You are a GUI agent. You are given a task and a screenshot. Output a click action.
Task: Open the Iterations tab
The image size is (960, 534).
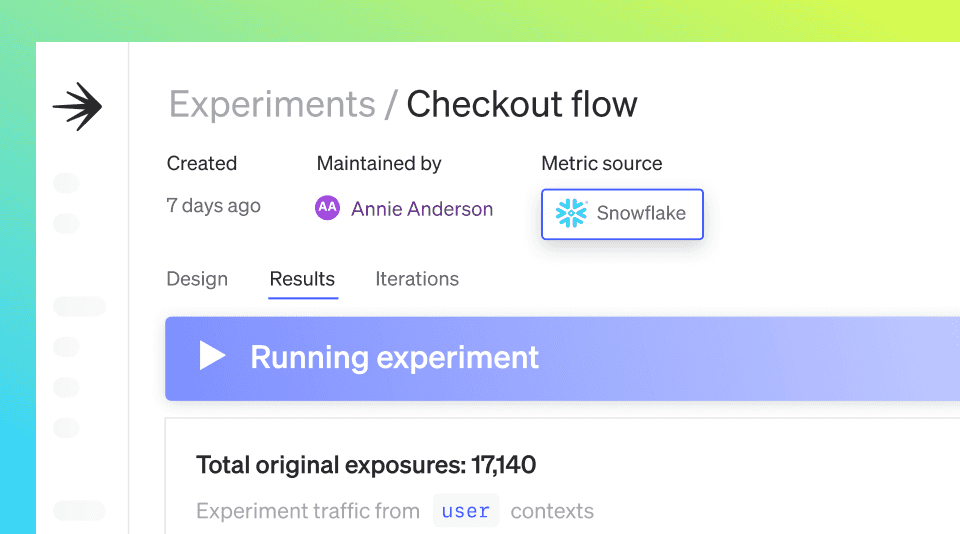(417, 279)
